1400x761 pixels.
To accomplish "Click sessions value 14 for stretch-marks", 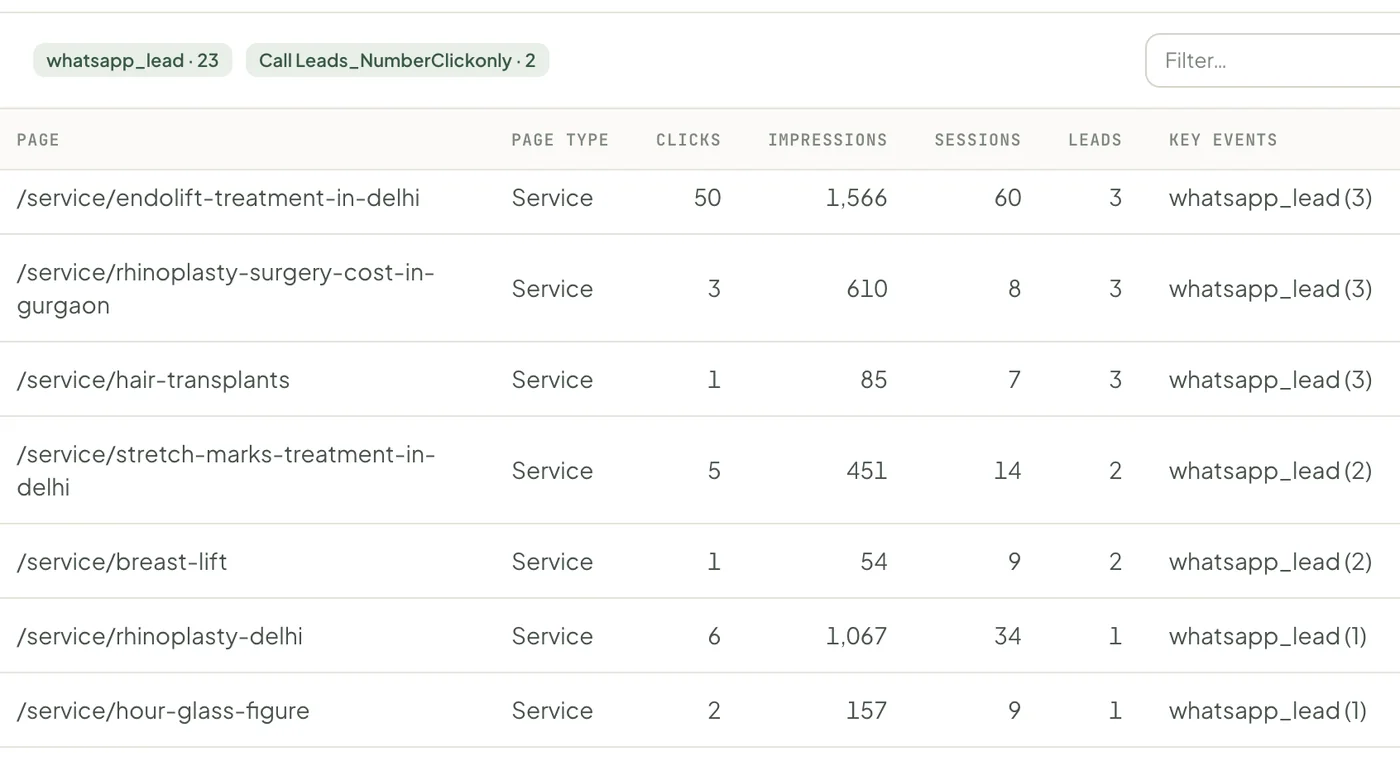I will point(1008,471).
